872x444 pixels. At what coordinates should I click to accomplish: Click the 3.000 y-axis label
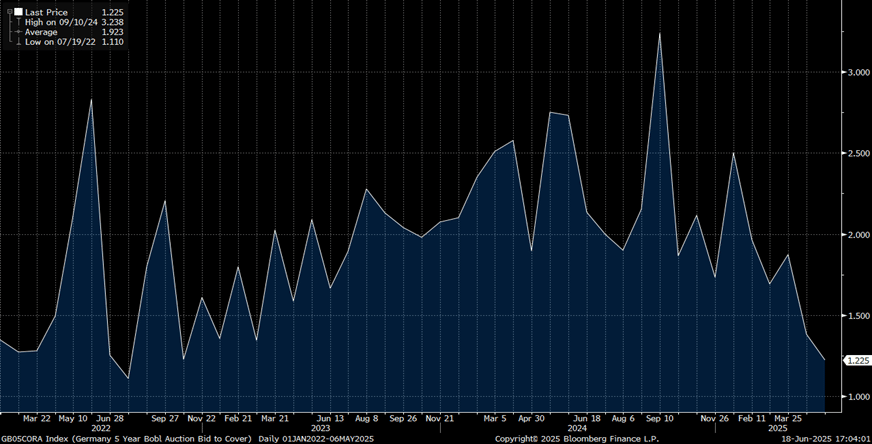[x=856, y=73]
